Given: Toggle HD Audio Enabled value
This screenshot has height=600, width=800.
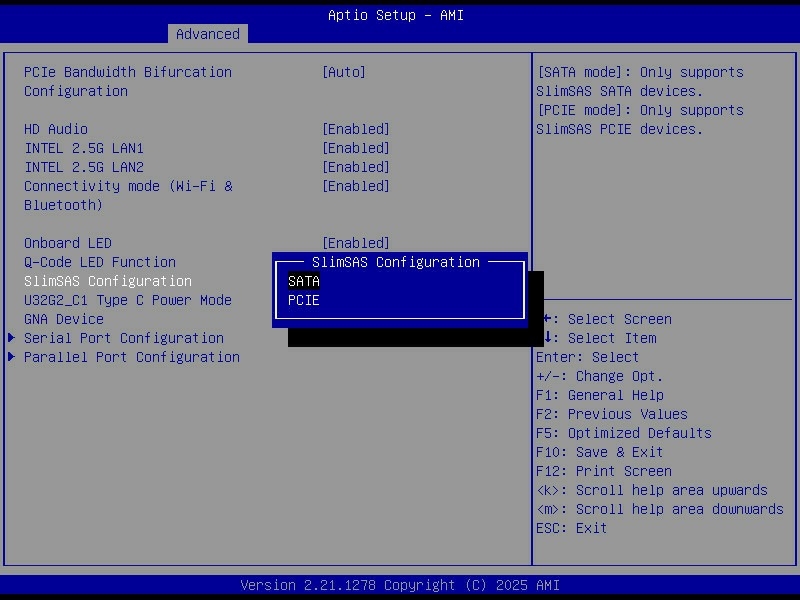Looking at the screenshot, I should point(356,129).
